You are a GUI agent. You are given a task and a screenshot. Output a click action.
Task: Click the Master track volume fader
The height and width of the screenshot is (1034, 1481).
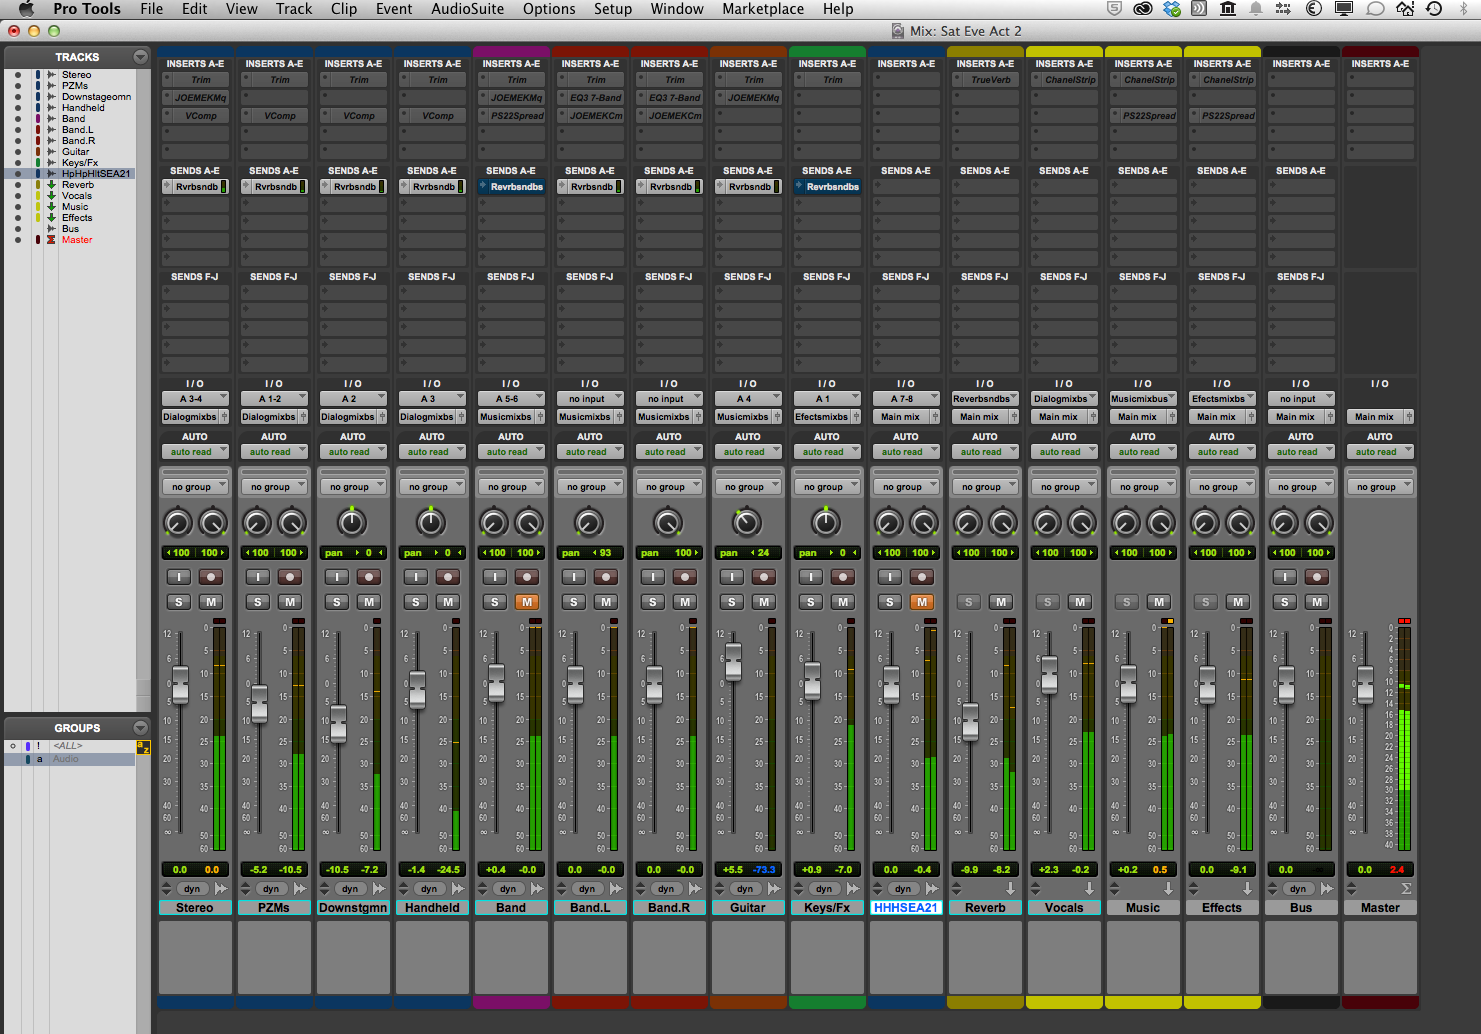[x=1365, y=685]
